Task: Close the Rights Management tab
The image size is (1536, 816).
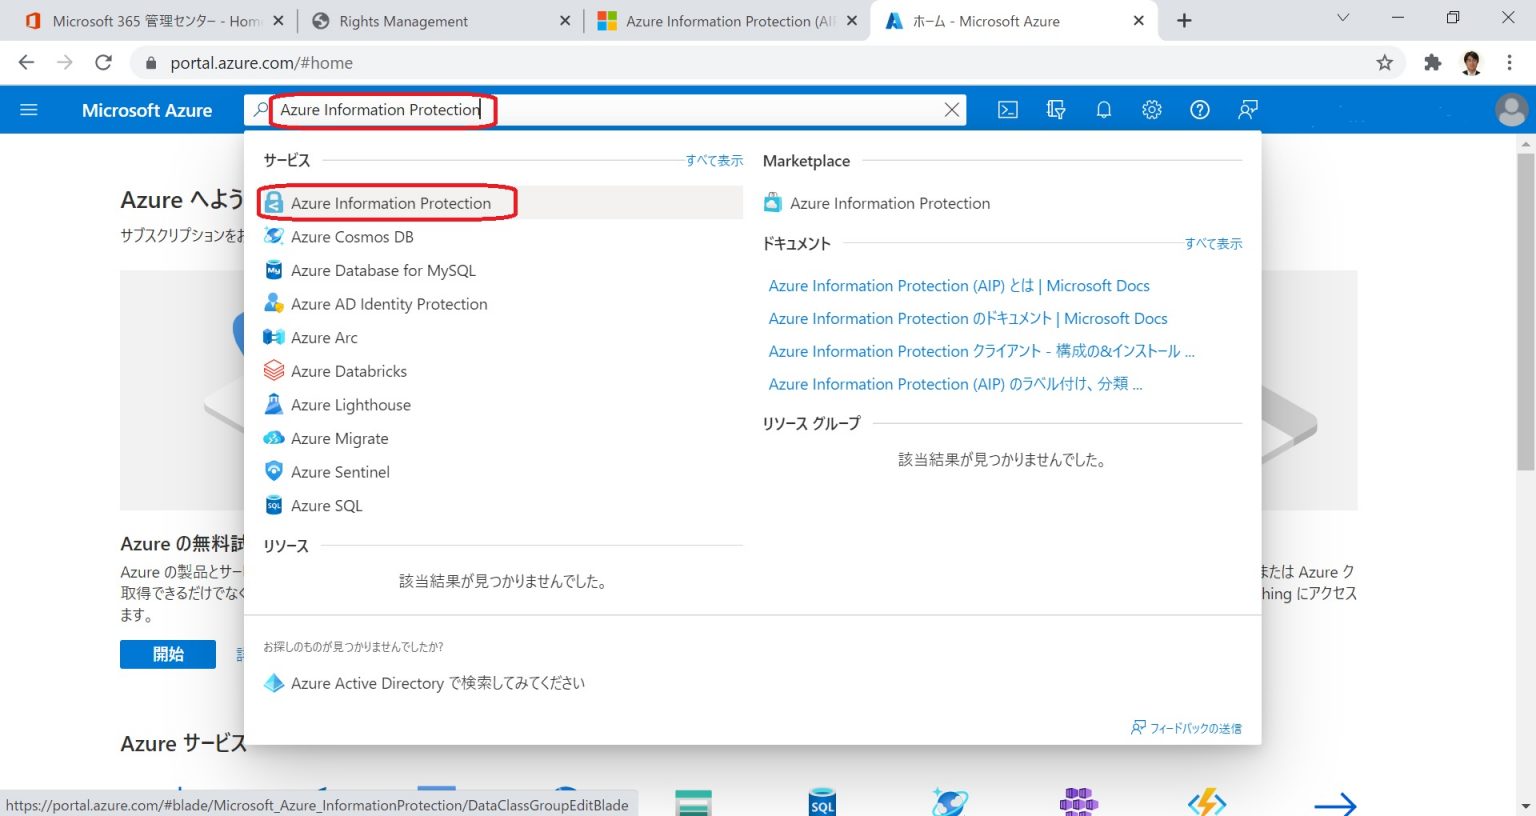Action: click(x=565, y=21)
